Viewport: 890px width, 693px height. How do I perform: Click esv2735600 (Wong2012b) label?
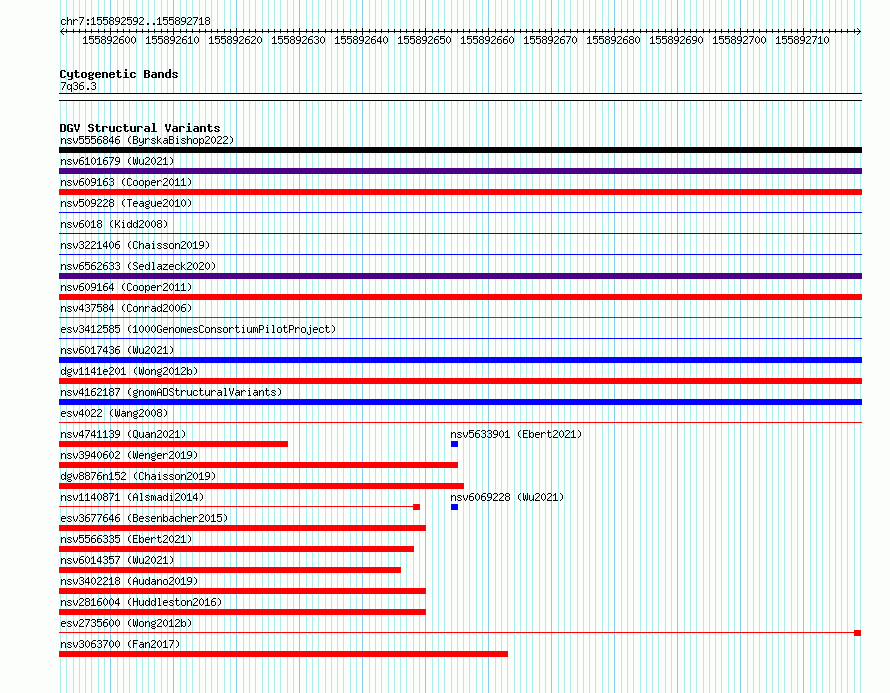click(126, 623)
